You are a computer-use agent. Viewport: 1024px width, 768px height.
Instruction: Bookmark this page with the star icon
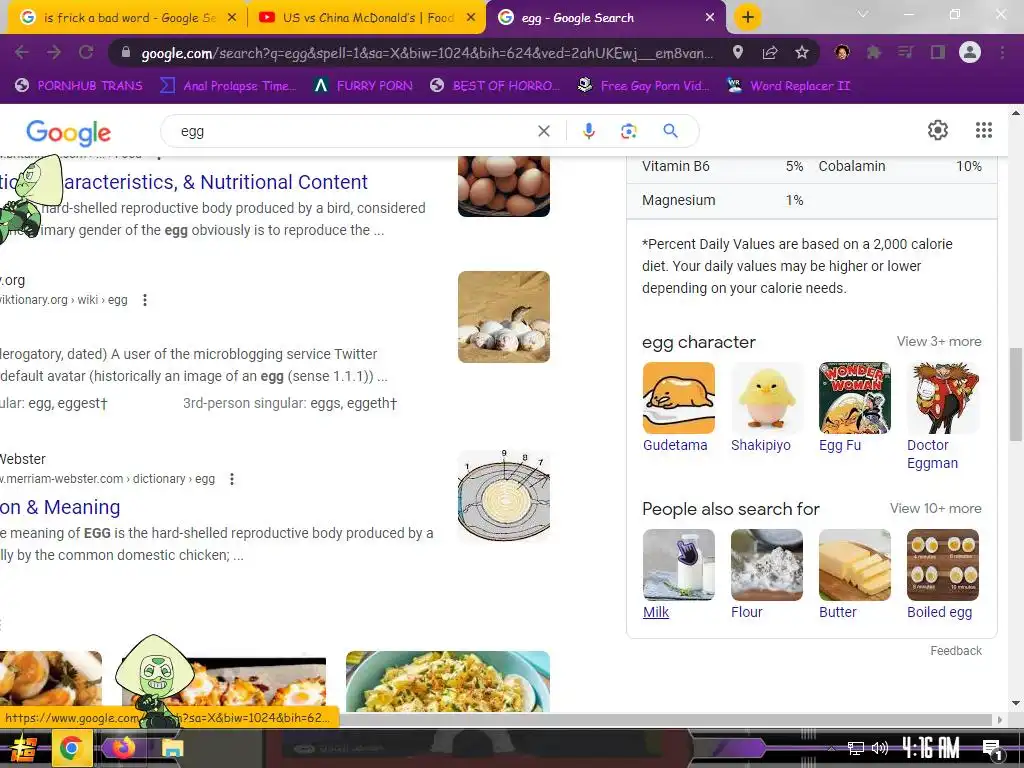pyautogui.click(x=802, y=52)
